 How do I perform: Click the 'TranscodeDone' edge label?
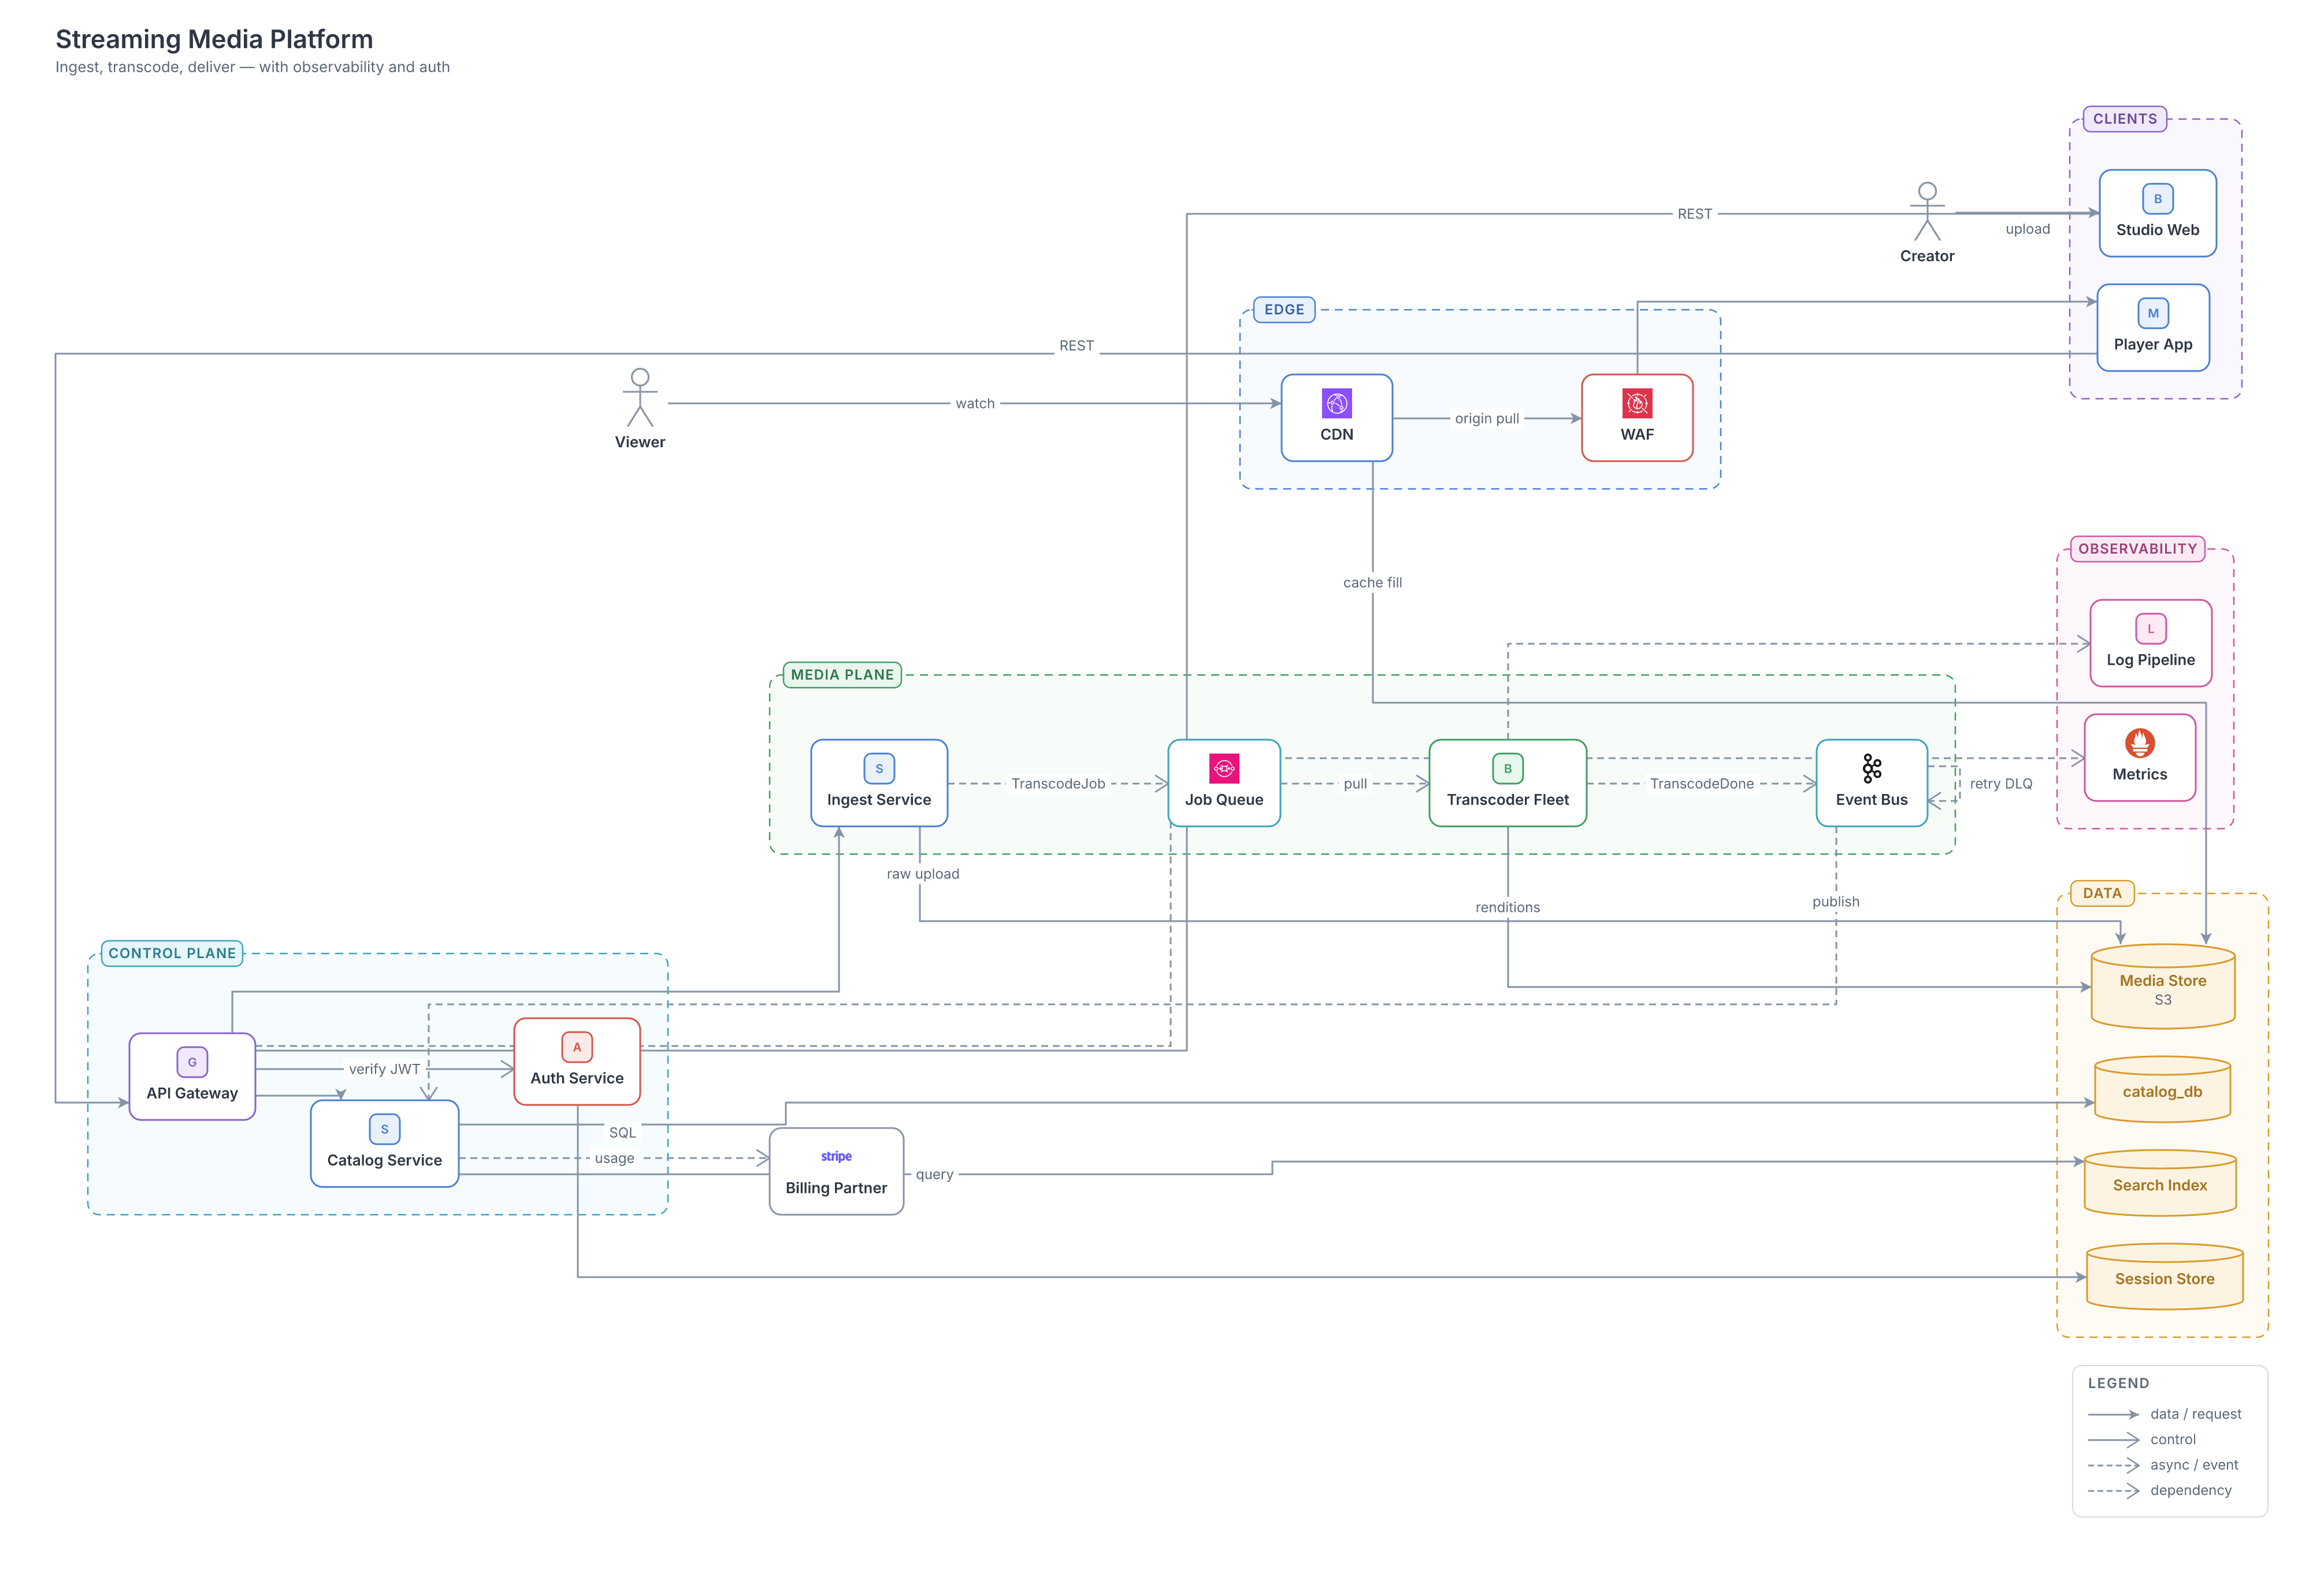[1701, 784]
